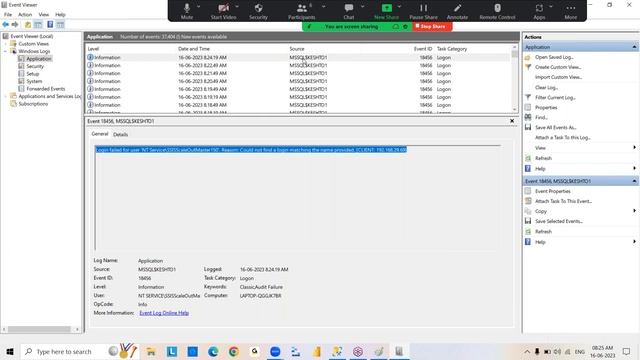Open the Windows Start menu

10,351
